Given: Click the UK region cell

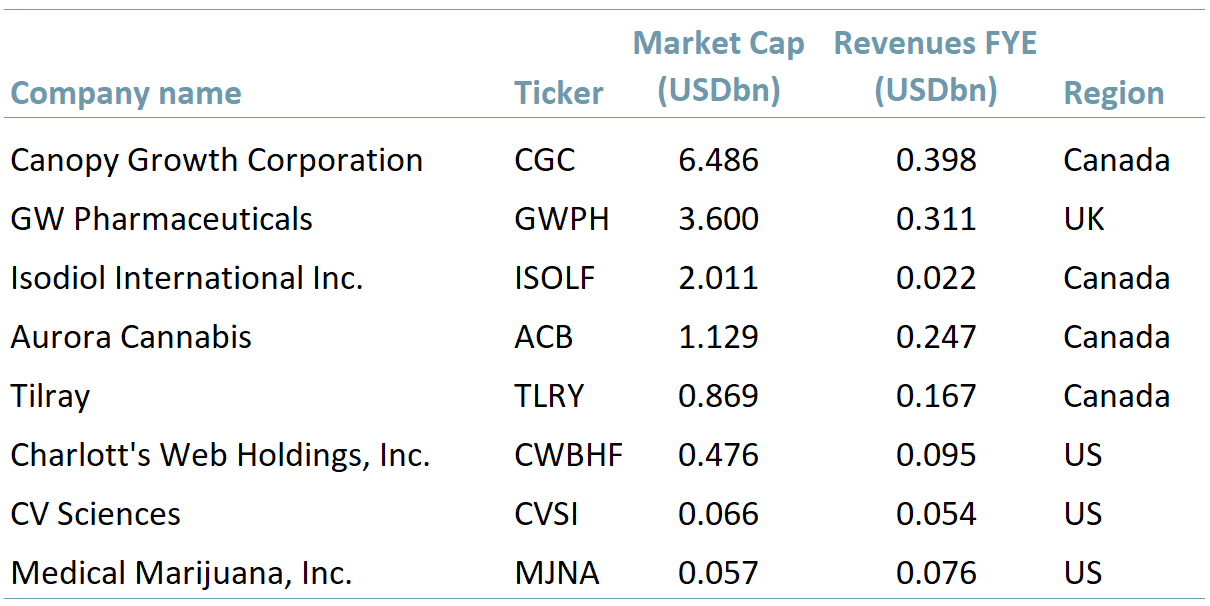Looking at the screenshot, I should tap(1083, 219).
